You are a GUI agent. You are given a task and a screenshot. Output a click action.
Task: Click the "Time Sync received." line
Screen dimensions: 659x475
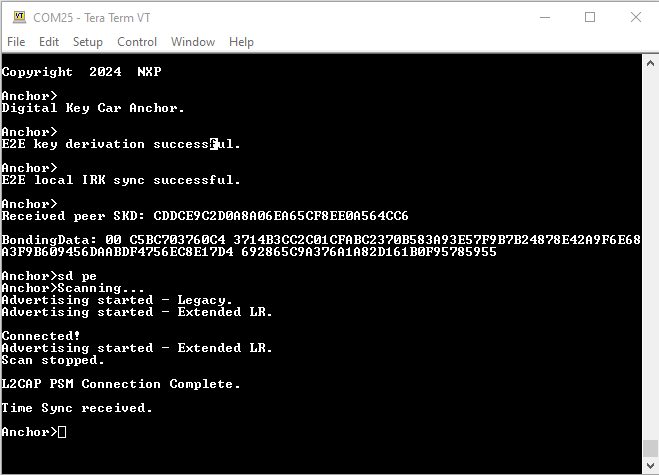77,408
